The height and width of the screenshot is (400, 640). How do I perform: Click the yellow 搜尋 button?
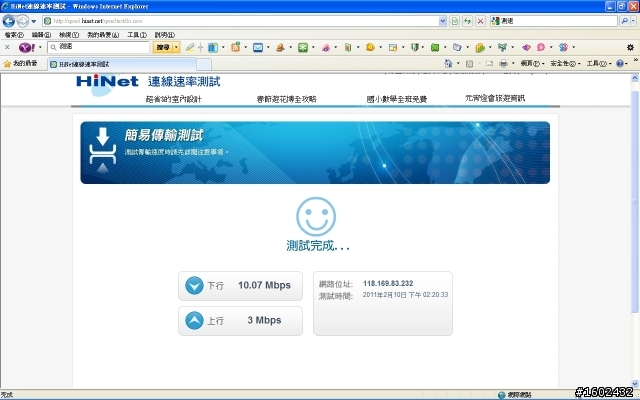[163, 47]
